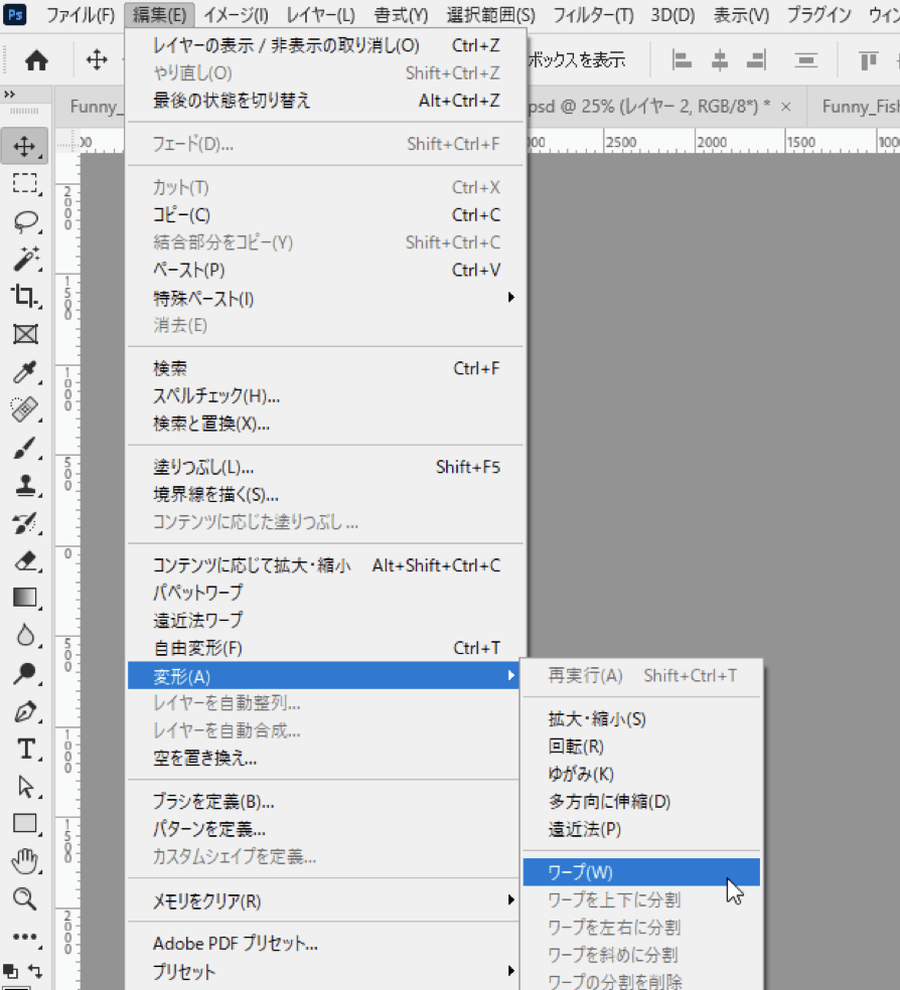The image size is (900, 990).
Task: Swap foreground and background colors
Action: pyautogui.click(x=37, y=970)
